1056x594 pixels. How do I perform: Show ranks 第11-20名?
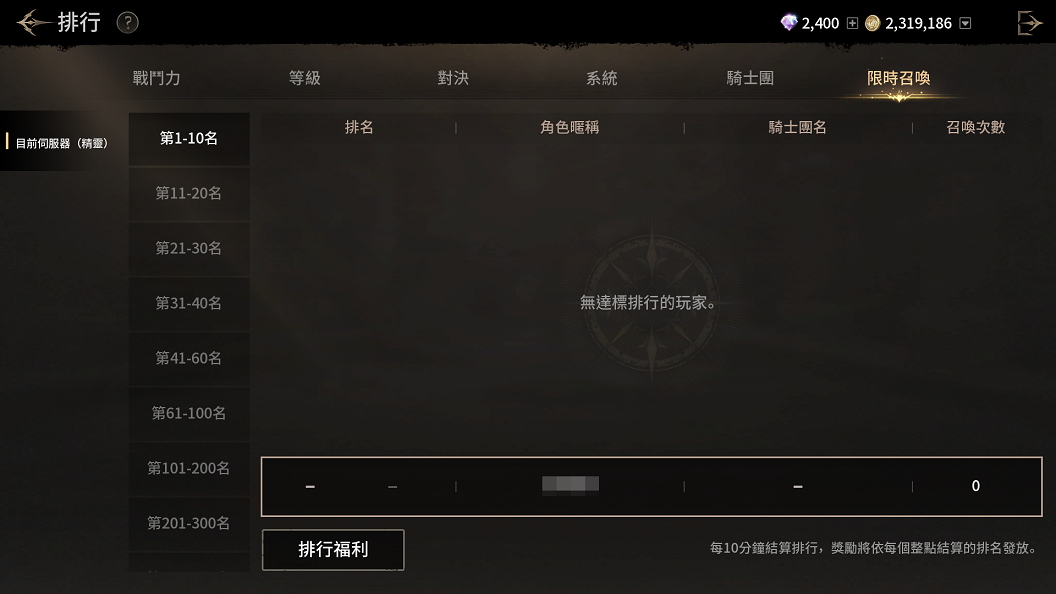189,193
